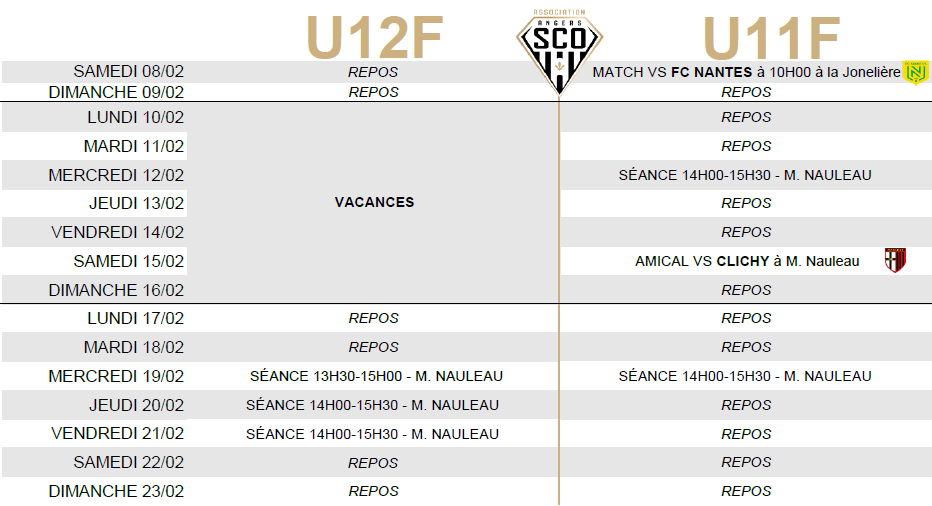Image resolution: width=932 pixels, height=506 pixels.
Task: Click U11F REPOS on Dimanche 16/02
Action: (746, 290)
